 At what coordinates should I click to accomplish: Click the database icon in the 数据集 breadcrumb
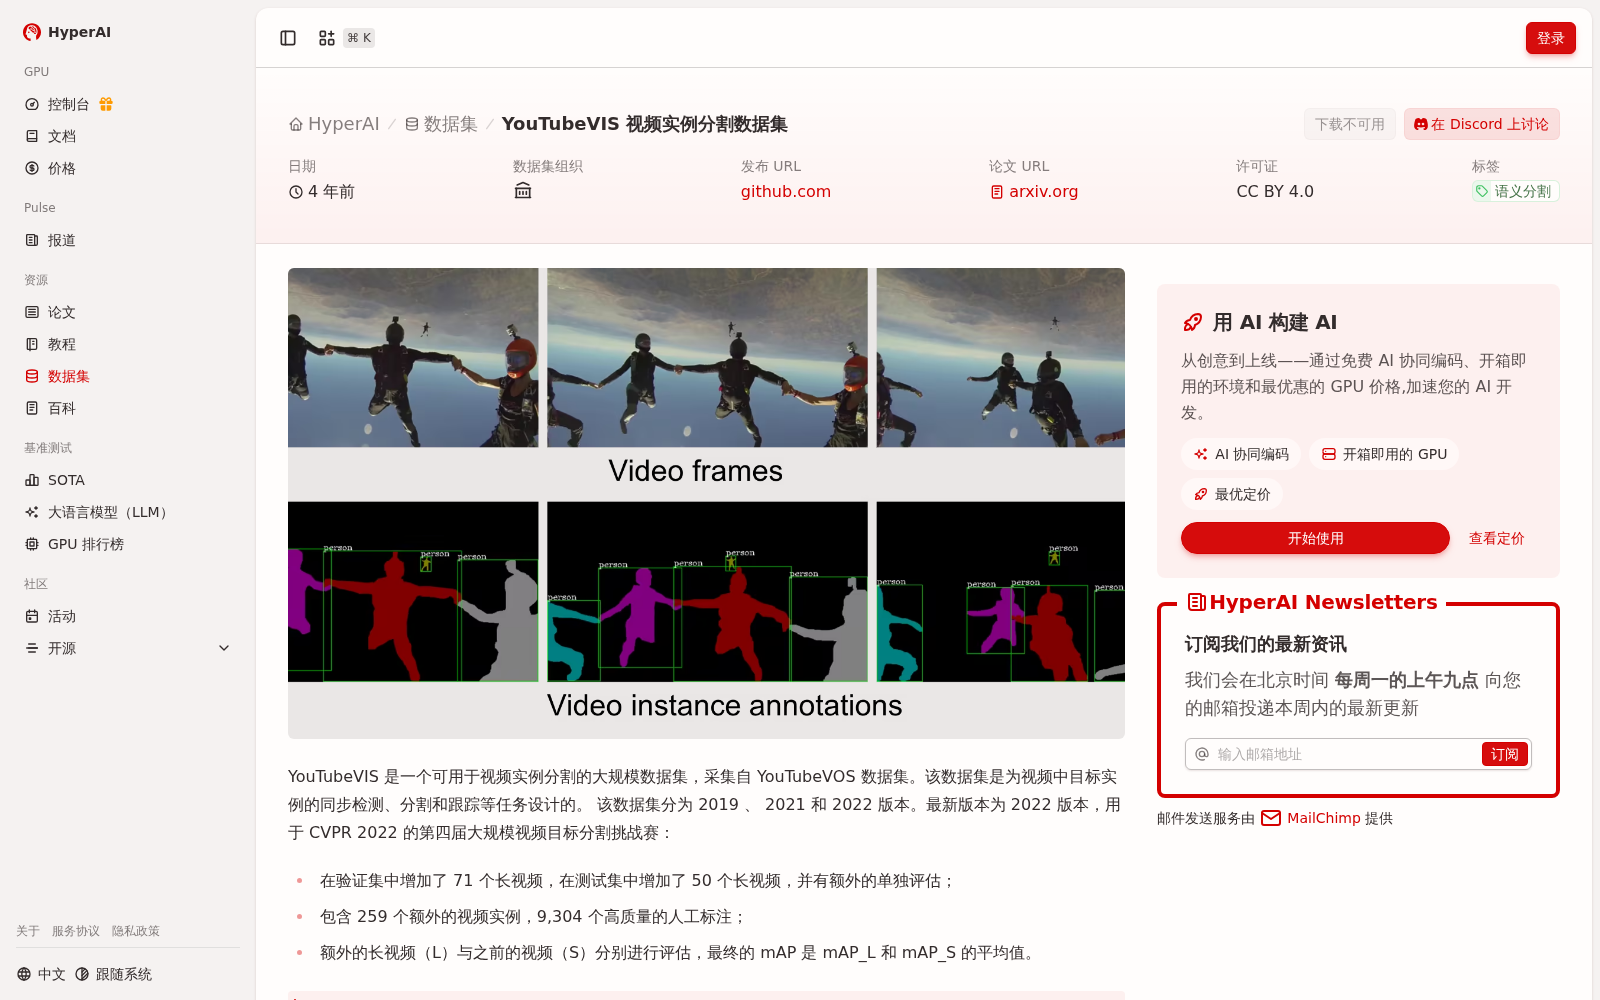click(411, 124)
